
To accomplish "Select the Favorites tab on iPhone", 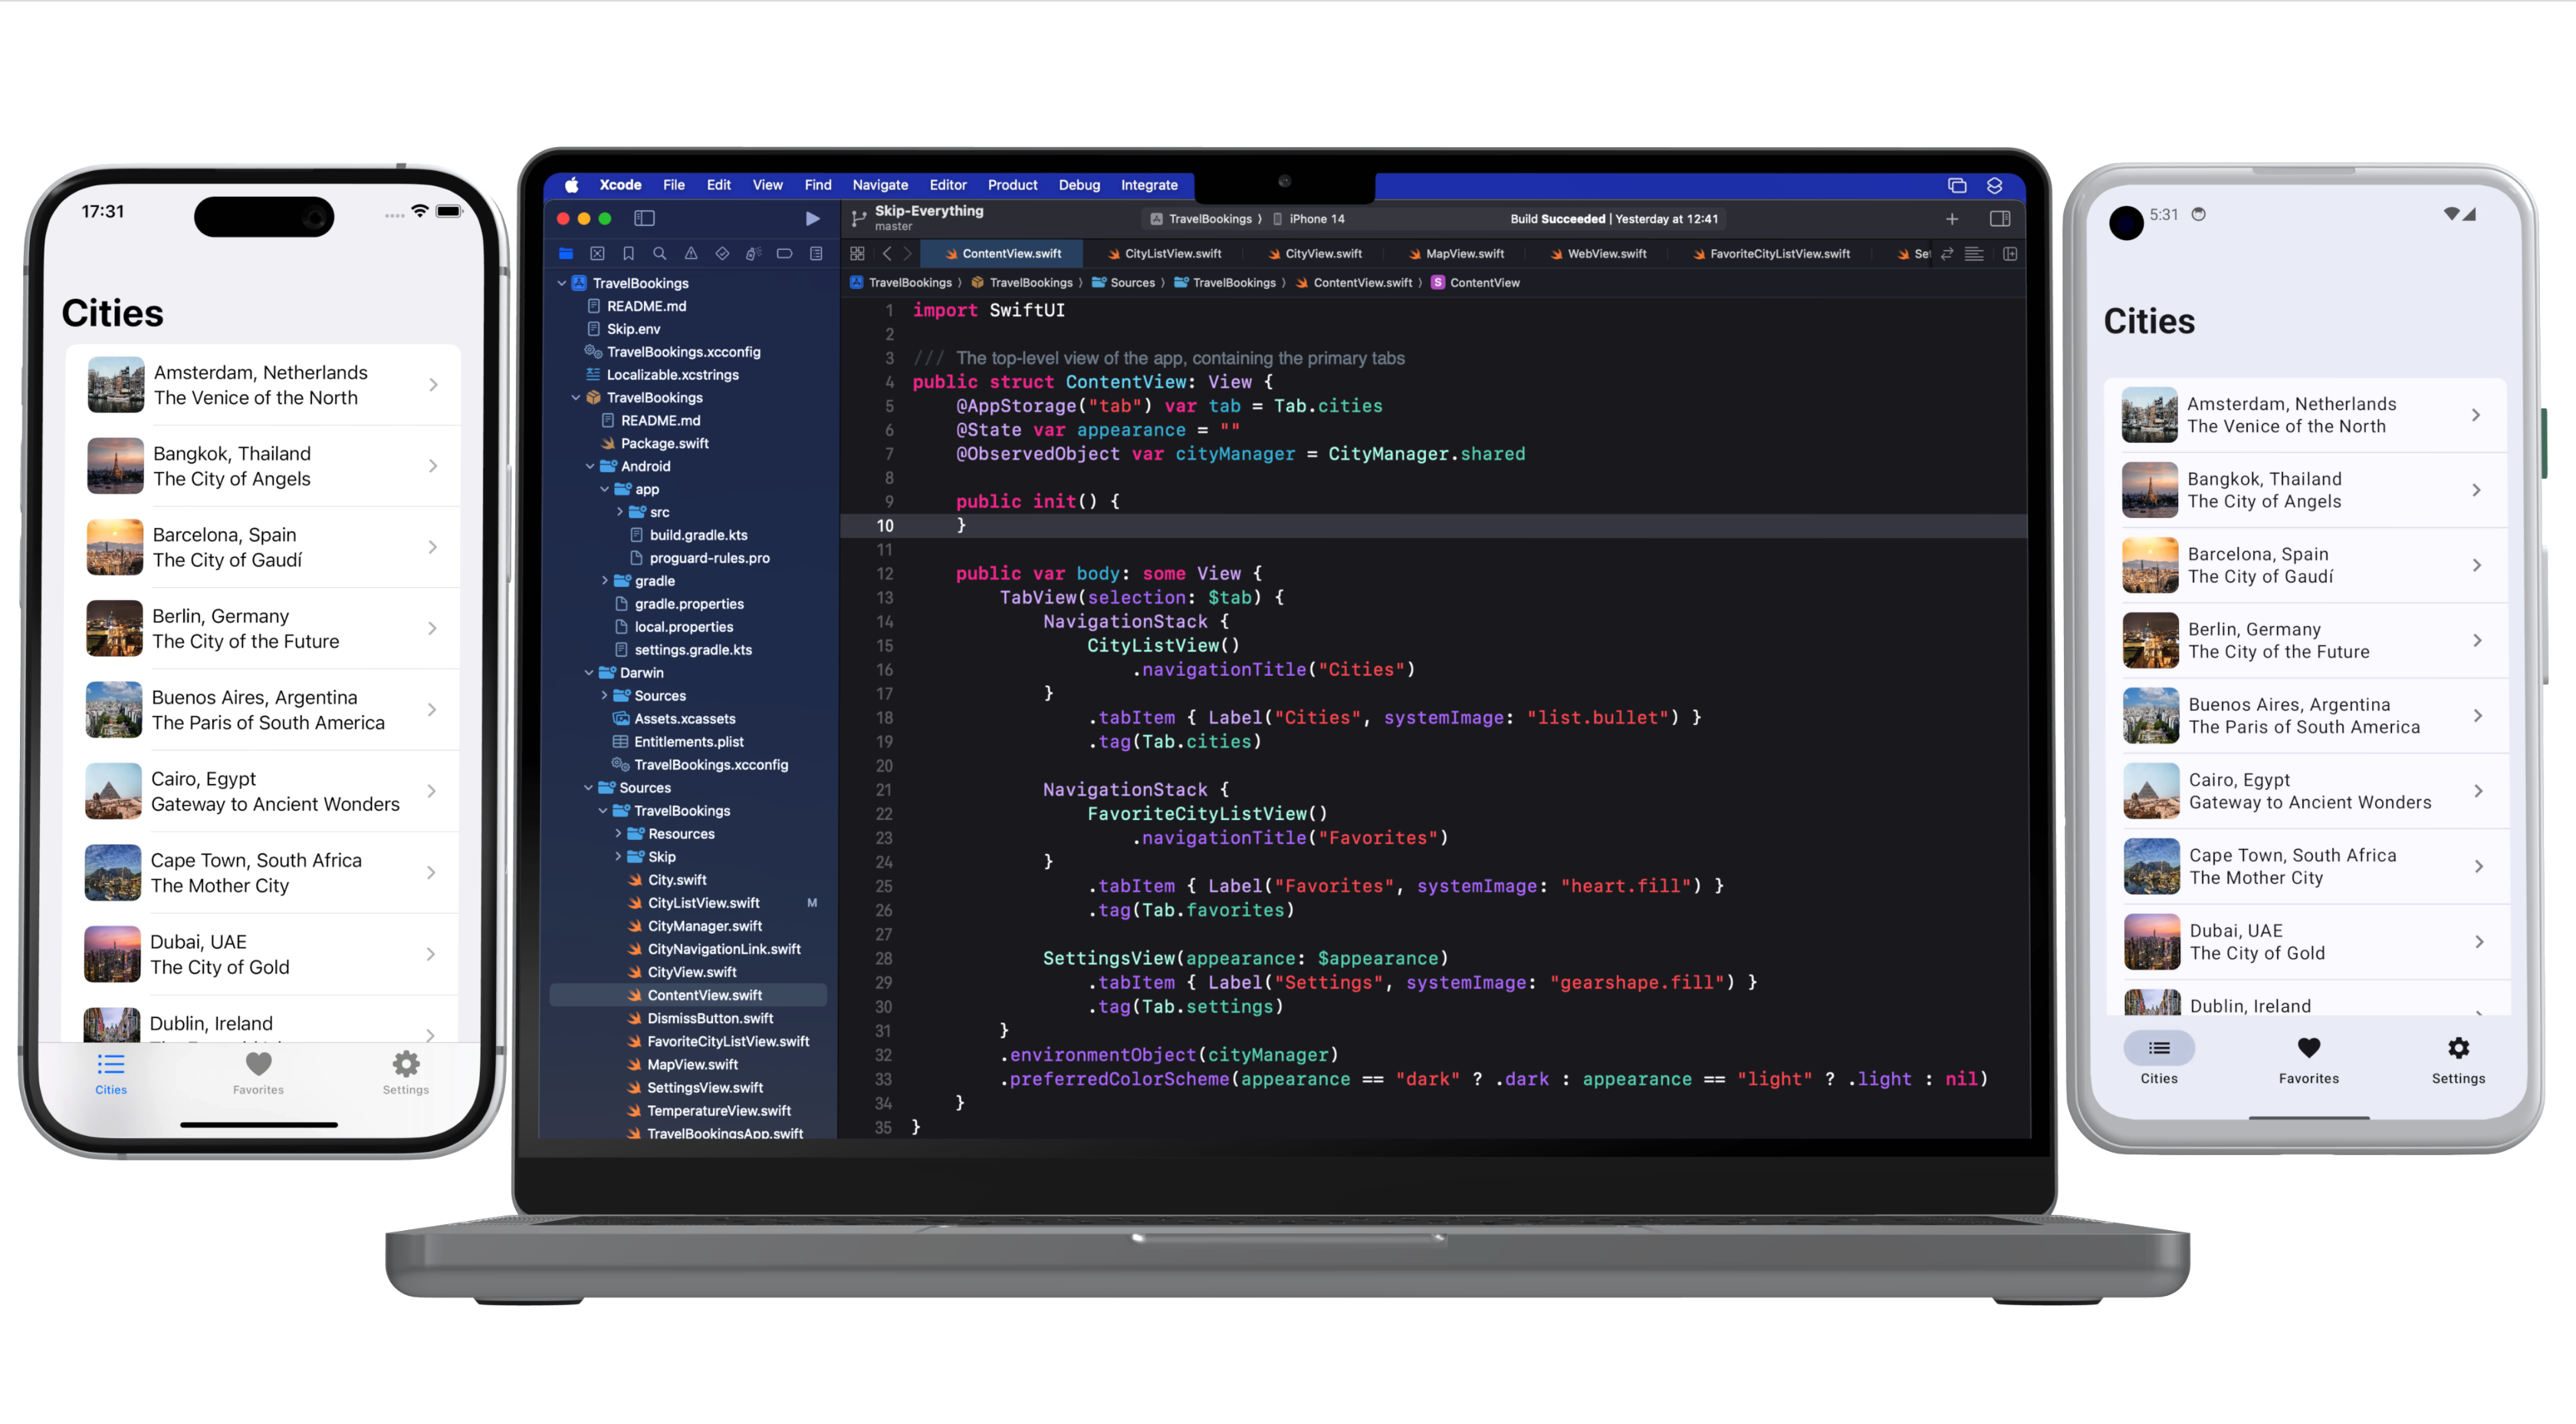I will pyautogui.click(x=258, y=1072).
